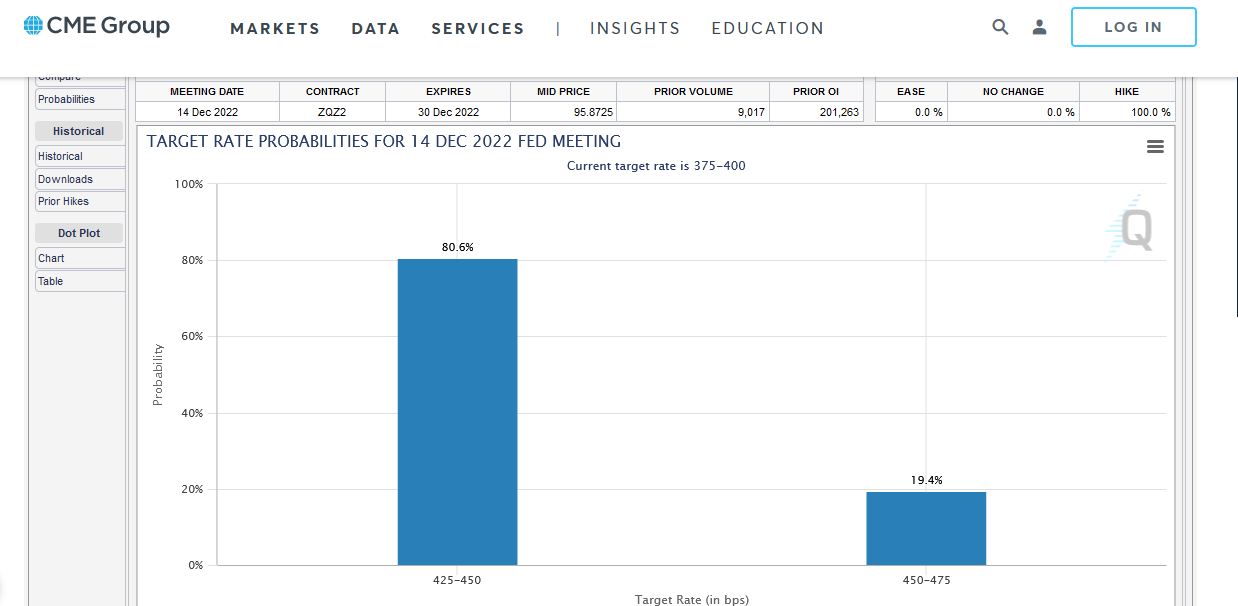Image resolution: width=1238 pixels, height=606 pixels.
Task: Open the Dot Plot Chart item
Action: pos(80,258)
